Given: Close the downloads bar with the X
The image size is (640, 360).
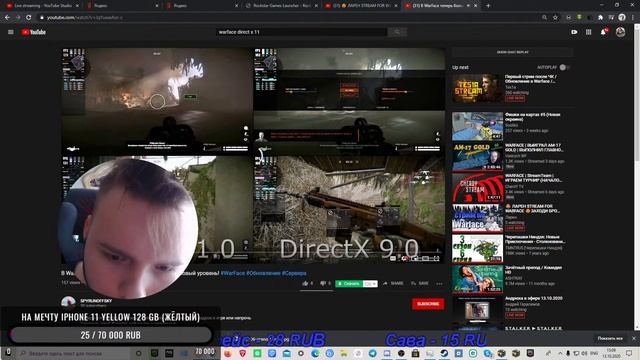Looking at the screenshot, I should (x=634, y=338).
